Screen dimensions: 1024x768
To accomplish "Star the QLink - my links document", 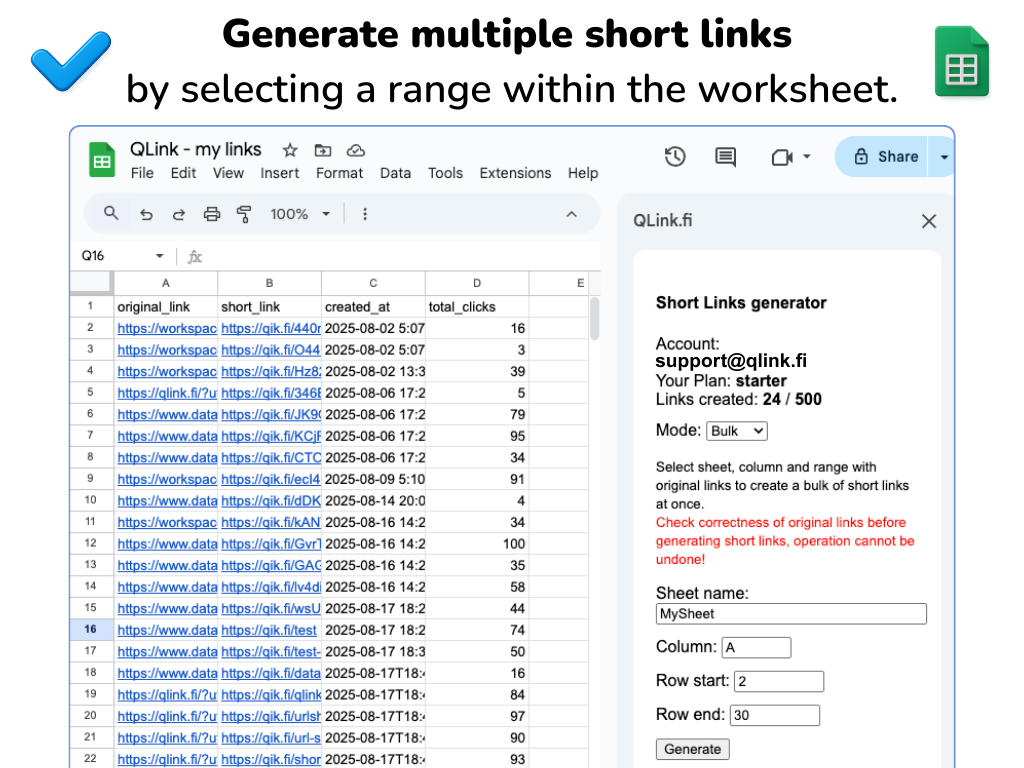I will click(290, 151).
